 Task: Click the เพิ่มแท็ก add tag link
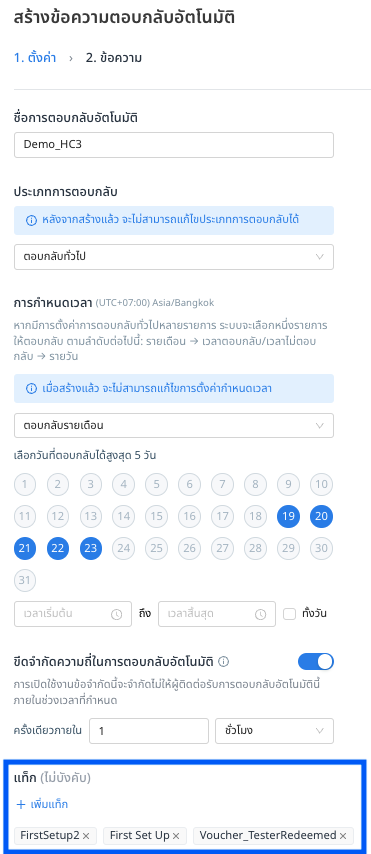click(x=48, y=804)
